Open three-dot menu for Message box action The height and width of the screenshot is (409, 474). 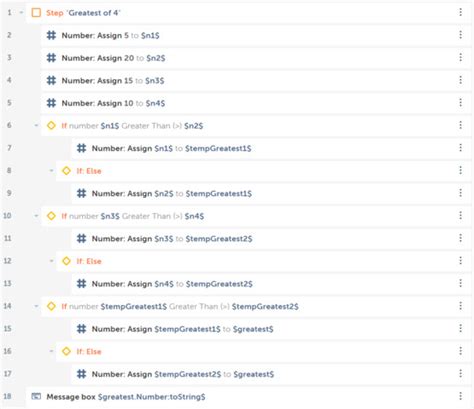click(x=460, y=396)
